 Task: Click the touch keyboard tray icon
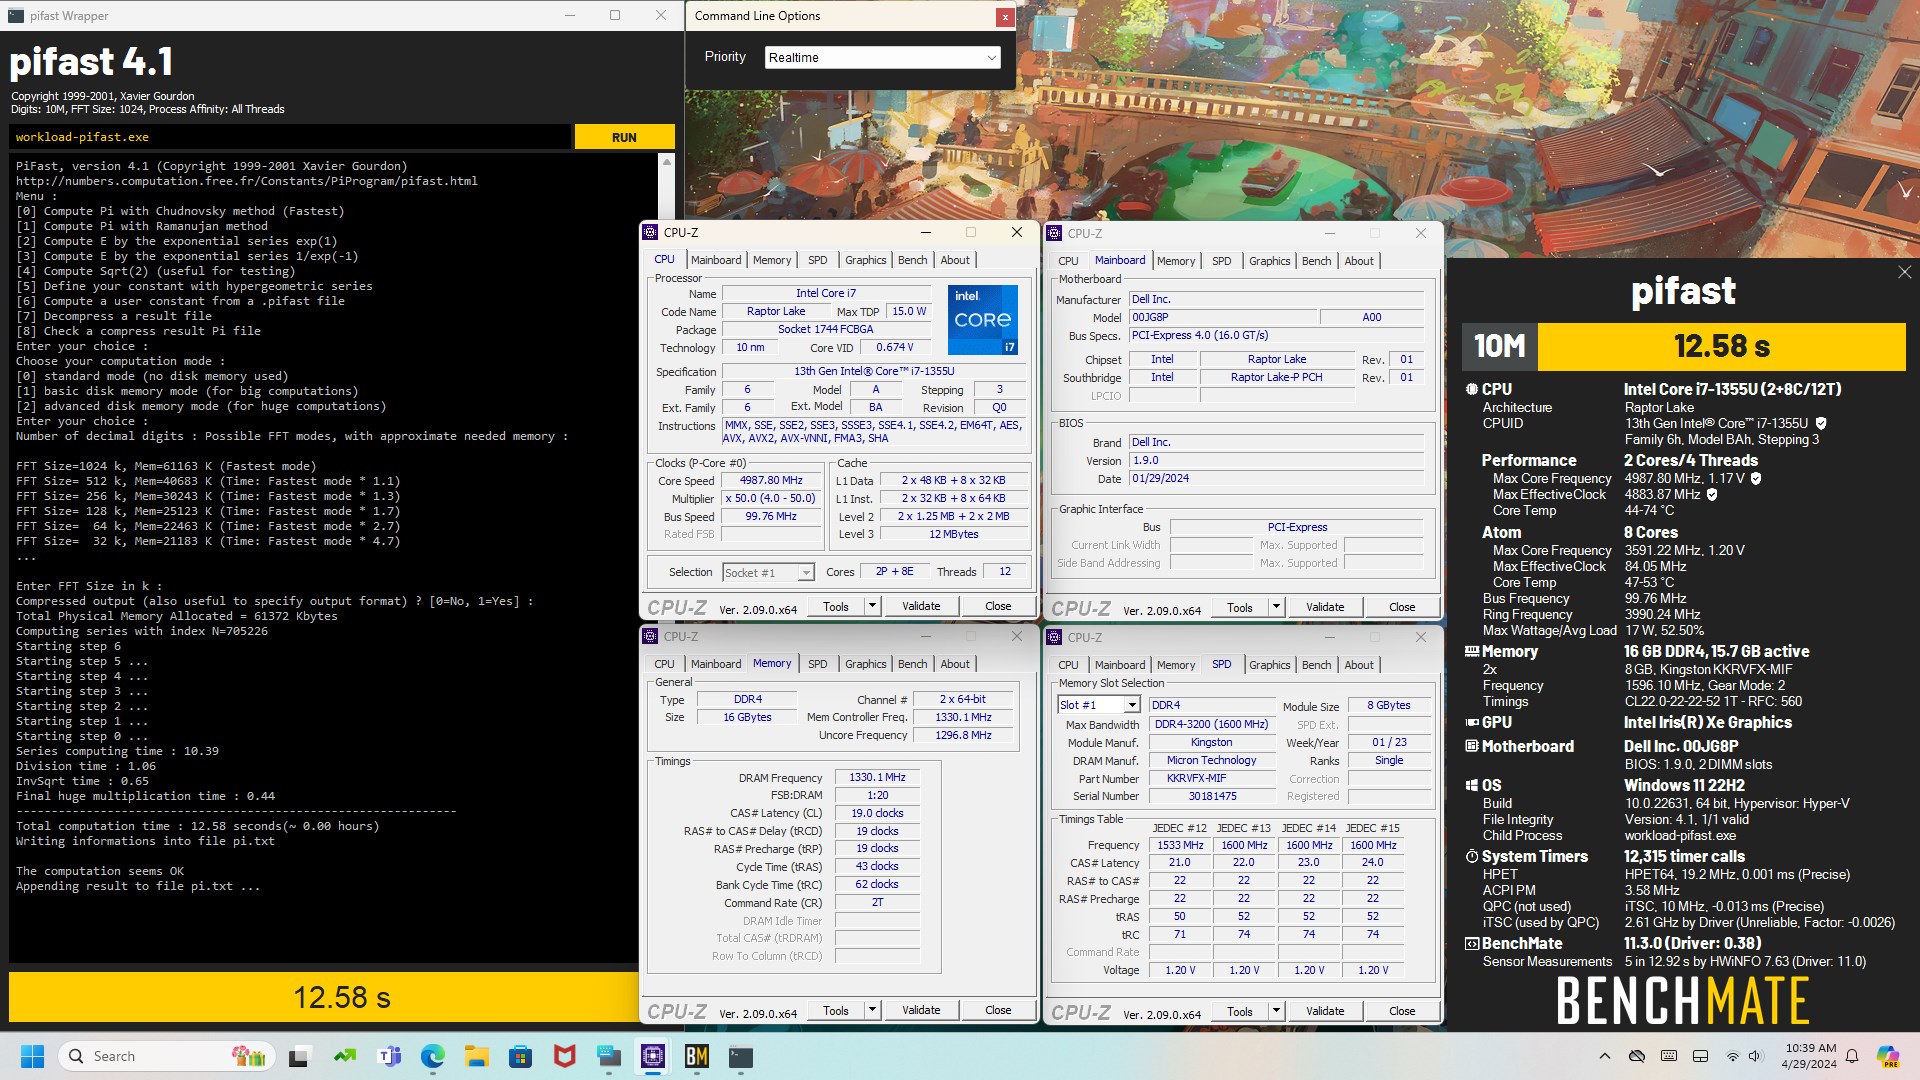tap(1669, 1056)
